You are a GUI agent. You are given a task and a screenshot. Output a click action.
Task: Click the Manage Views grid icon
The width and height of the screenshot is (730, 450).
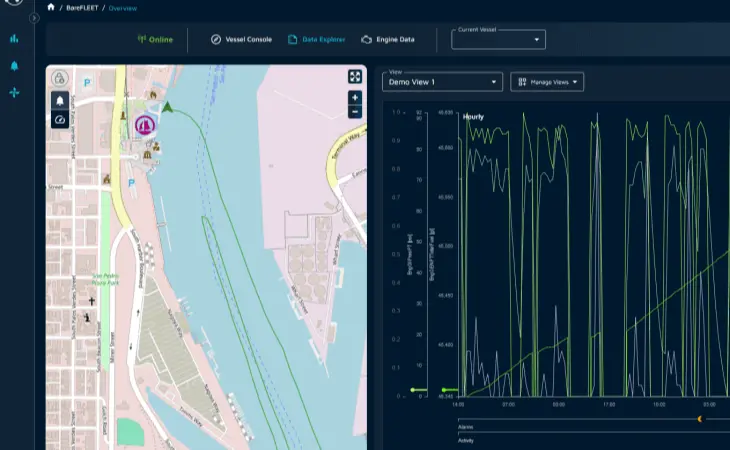pos(522,82)
